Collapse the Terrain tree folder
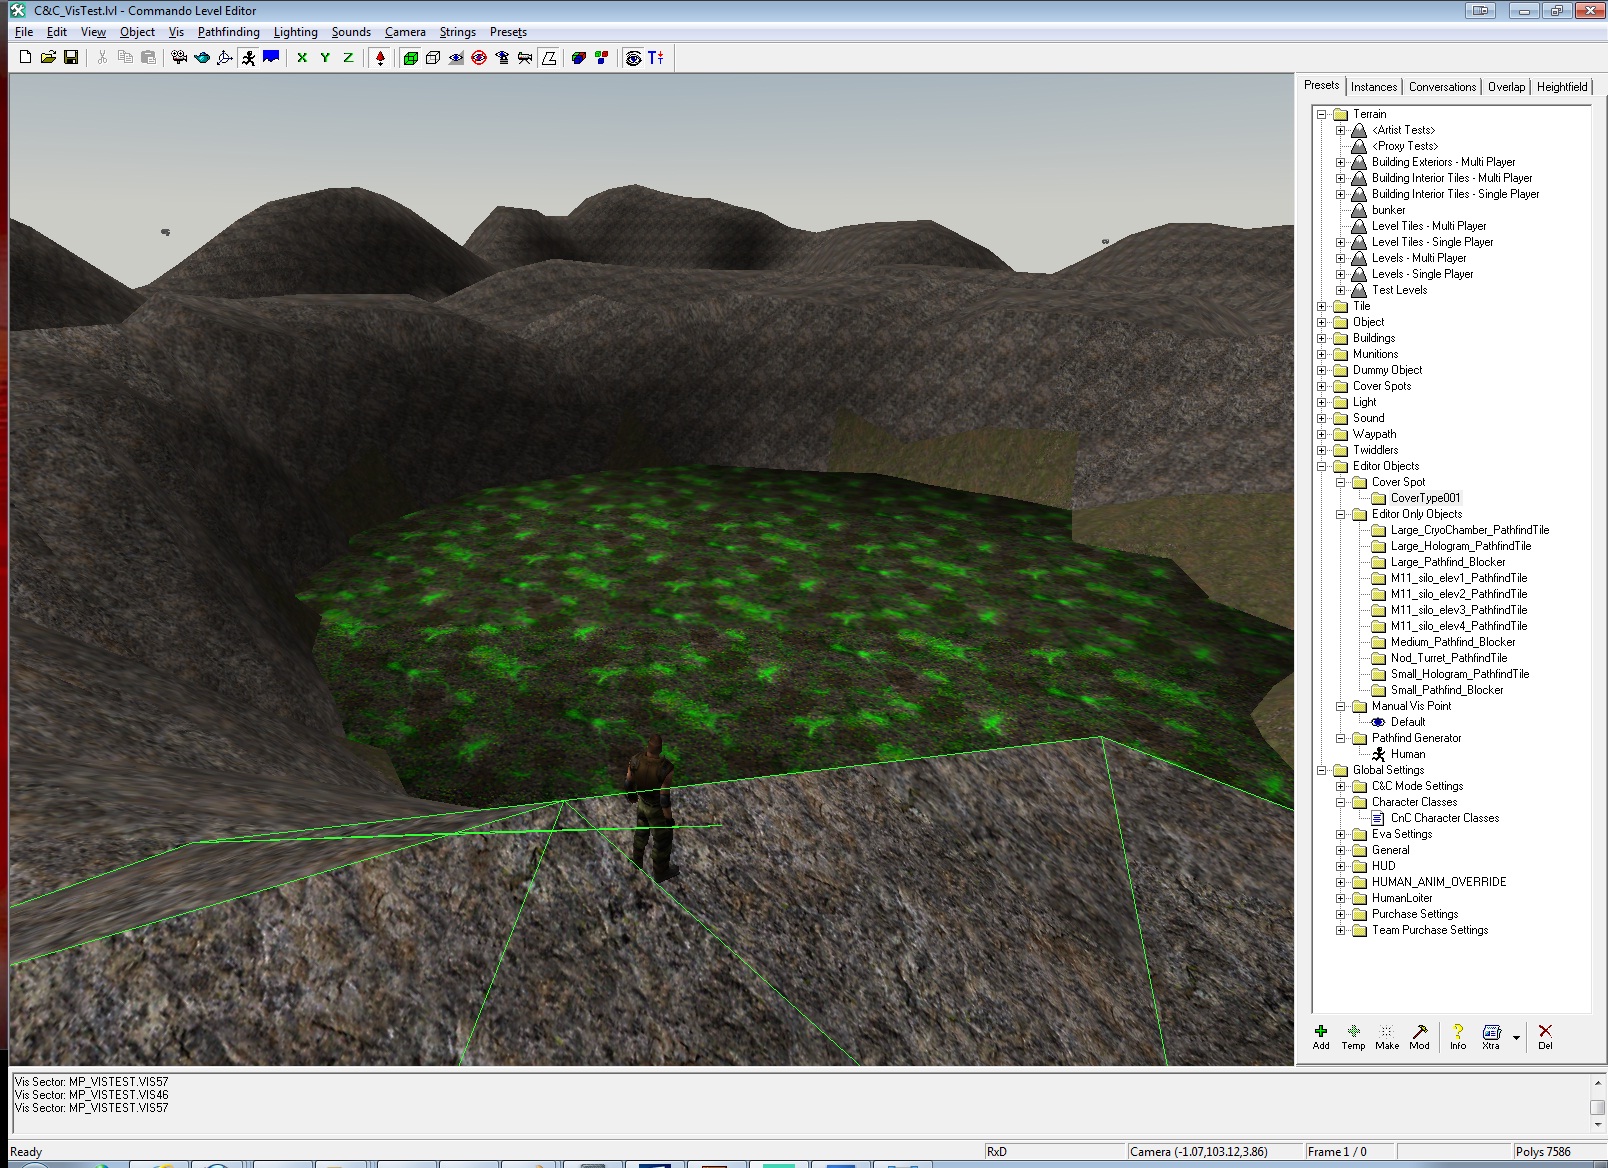This screenshot has height=1168, width=1608. (x=1322, y=114)
